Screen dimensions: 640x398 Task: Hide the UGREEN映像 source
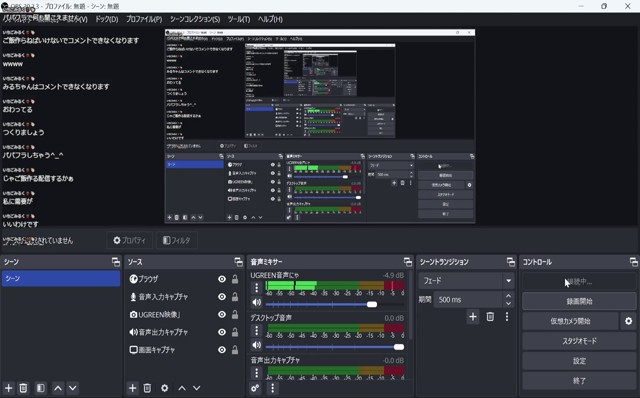pyautogui.click(x=222, y=314)
